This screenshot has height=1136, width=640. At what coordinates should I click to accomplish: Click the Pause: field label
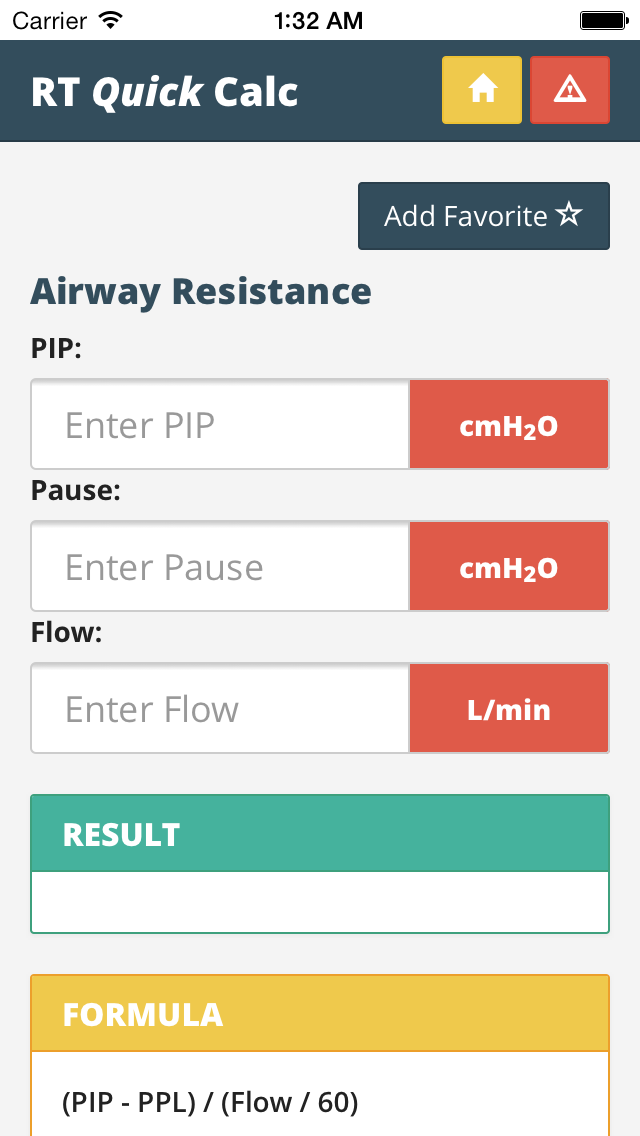tap(76, 491)
